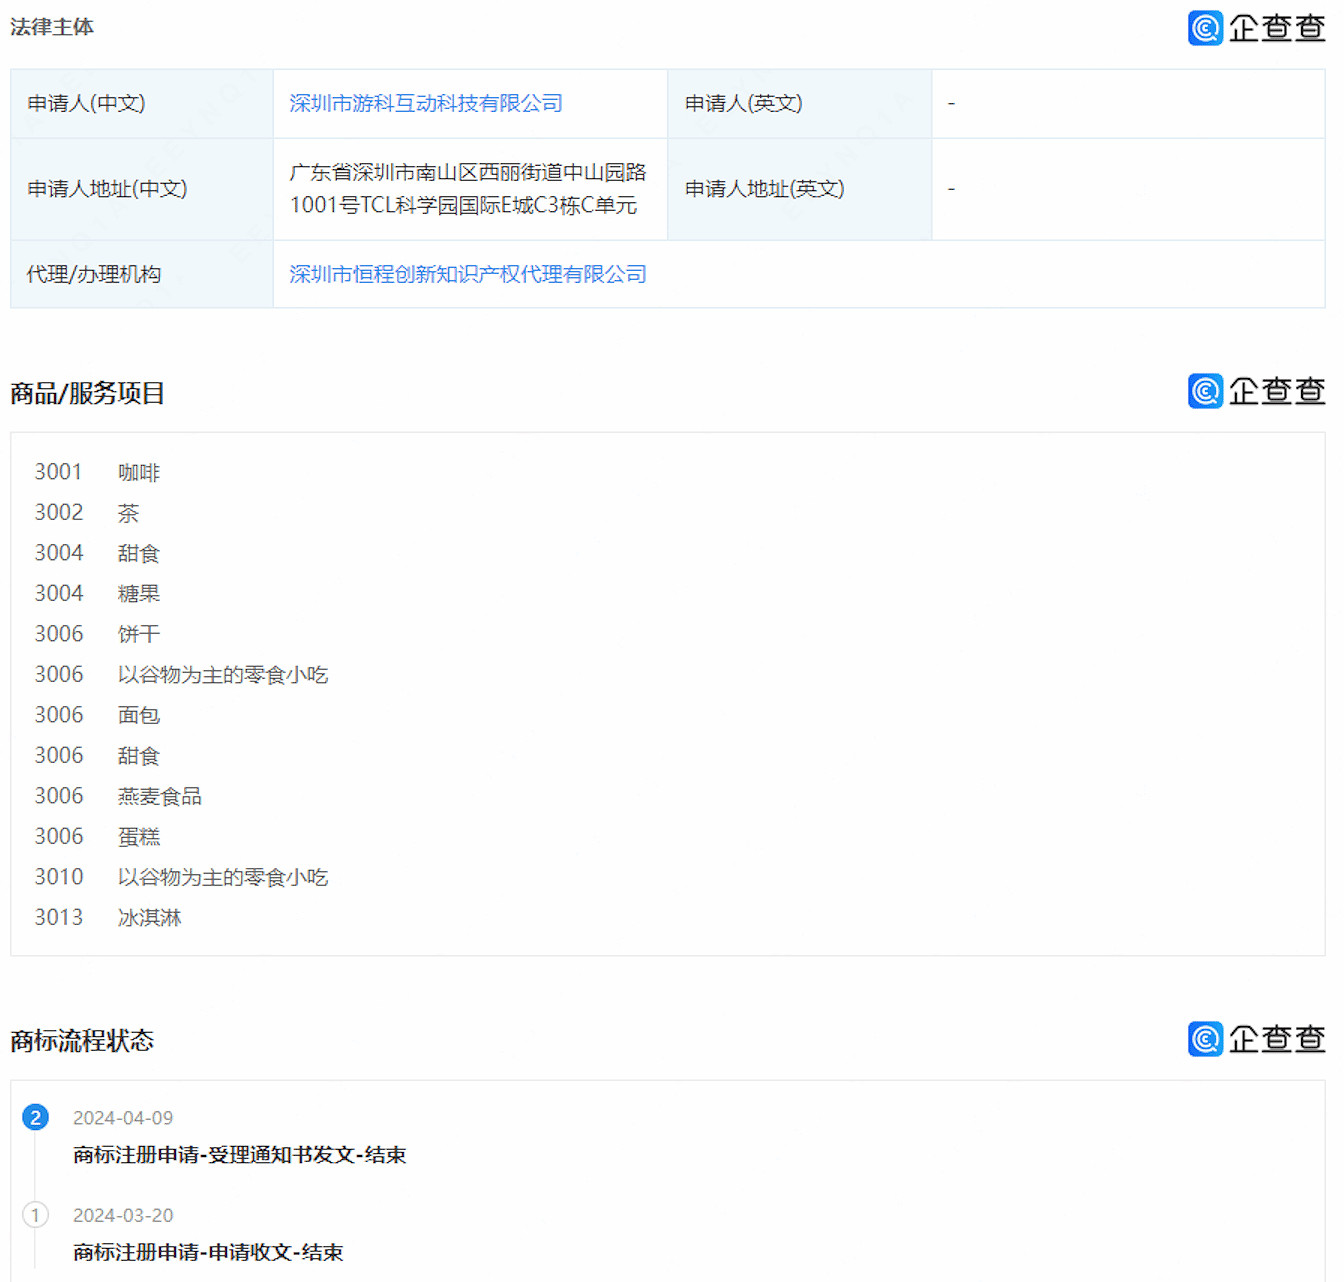Click the 申请收文 status entry
The image size is (1344, 1282).
pyautogui.click(x=208, y=1252)
